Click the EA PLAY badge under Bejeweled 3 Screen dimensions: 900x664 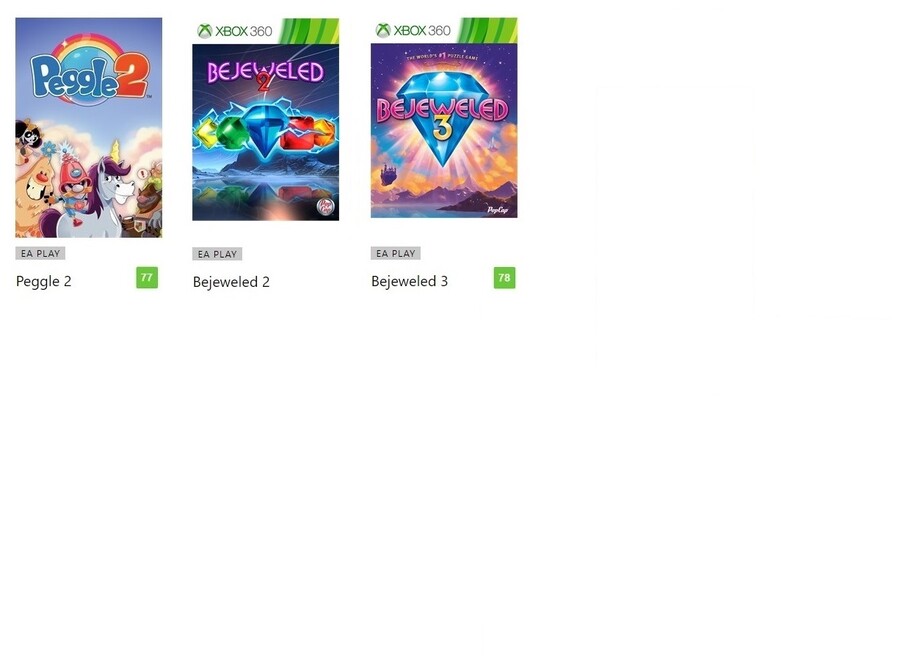pyautogui.click(x=395, y=253)
